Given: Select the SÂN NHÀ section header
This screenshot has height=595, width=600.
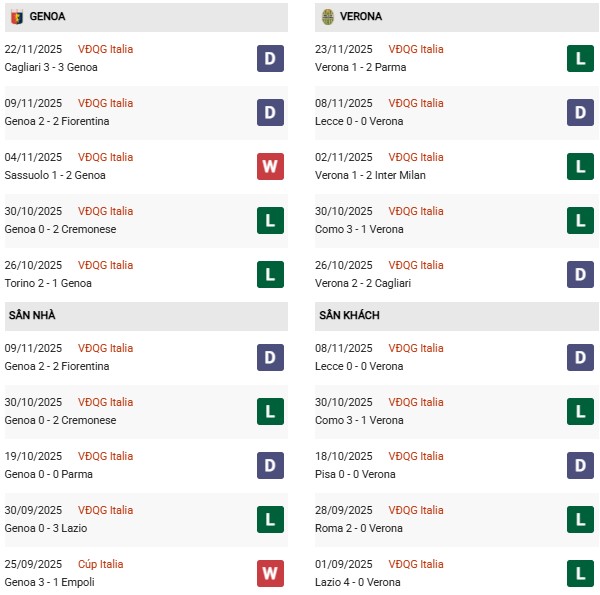Looking at the screenshot, I should [32, 316].
